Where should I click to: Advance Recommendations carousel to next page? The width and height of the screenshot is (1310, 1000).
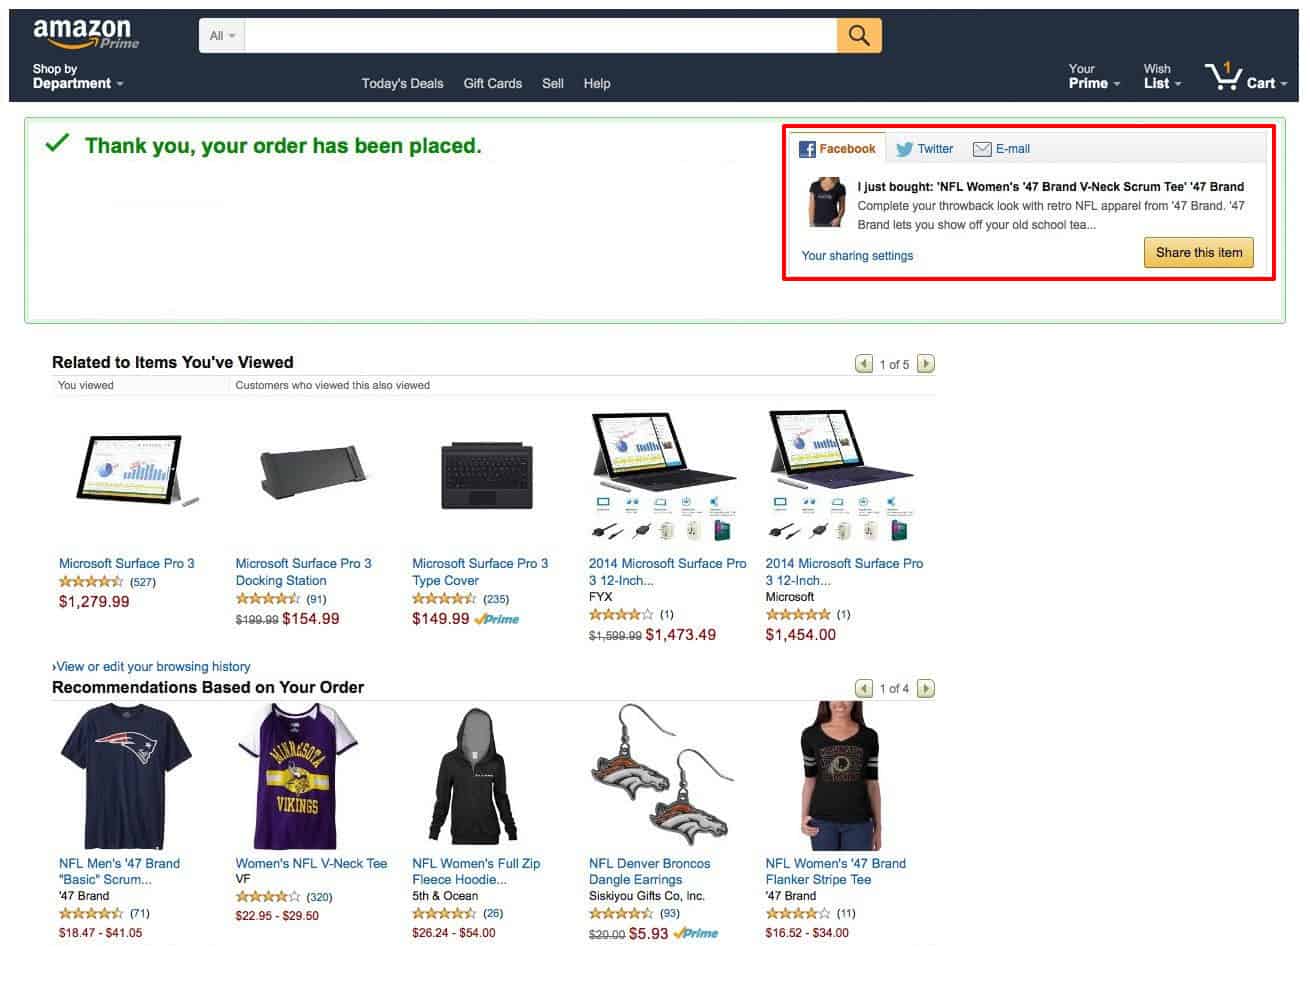pos(926,688)
